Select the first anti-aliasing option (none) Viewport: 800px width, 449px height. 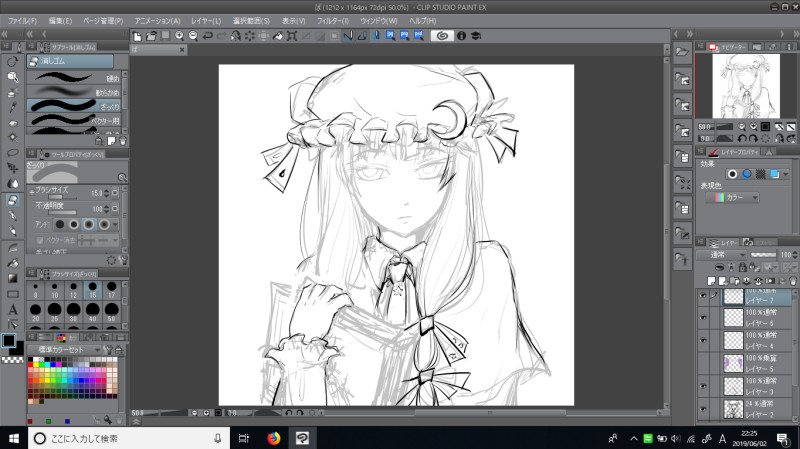[x=60, y=224]
